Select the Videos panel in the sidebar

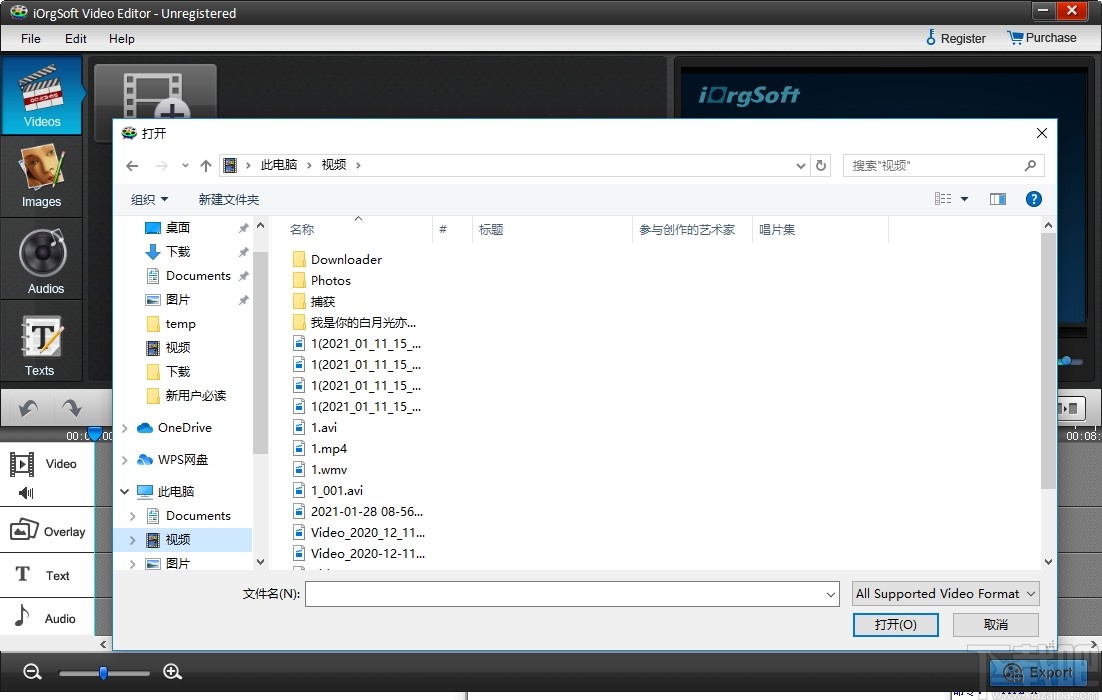coord(41,95)
